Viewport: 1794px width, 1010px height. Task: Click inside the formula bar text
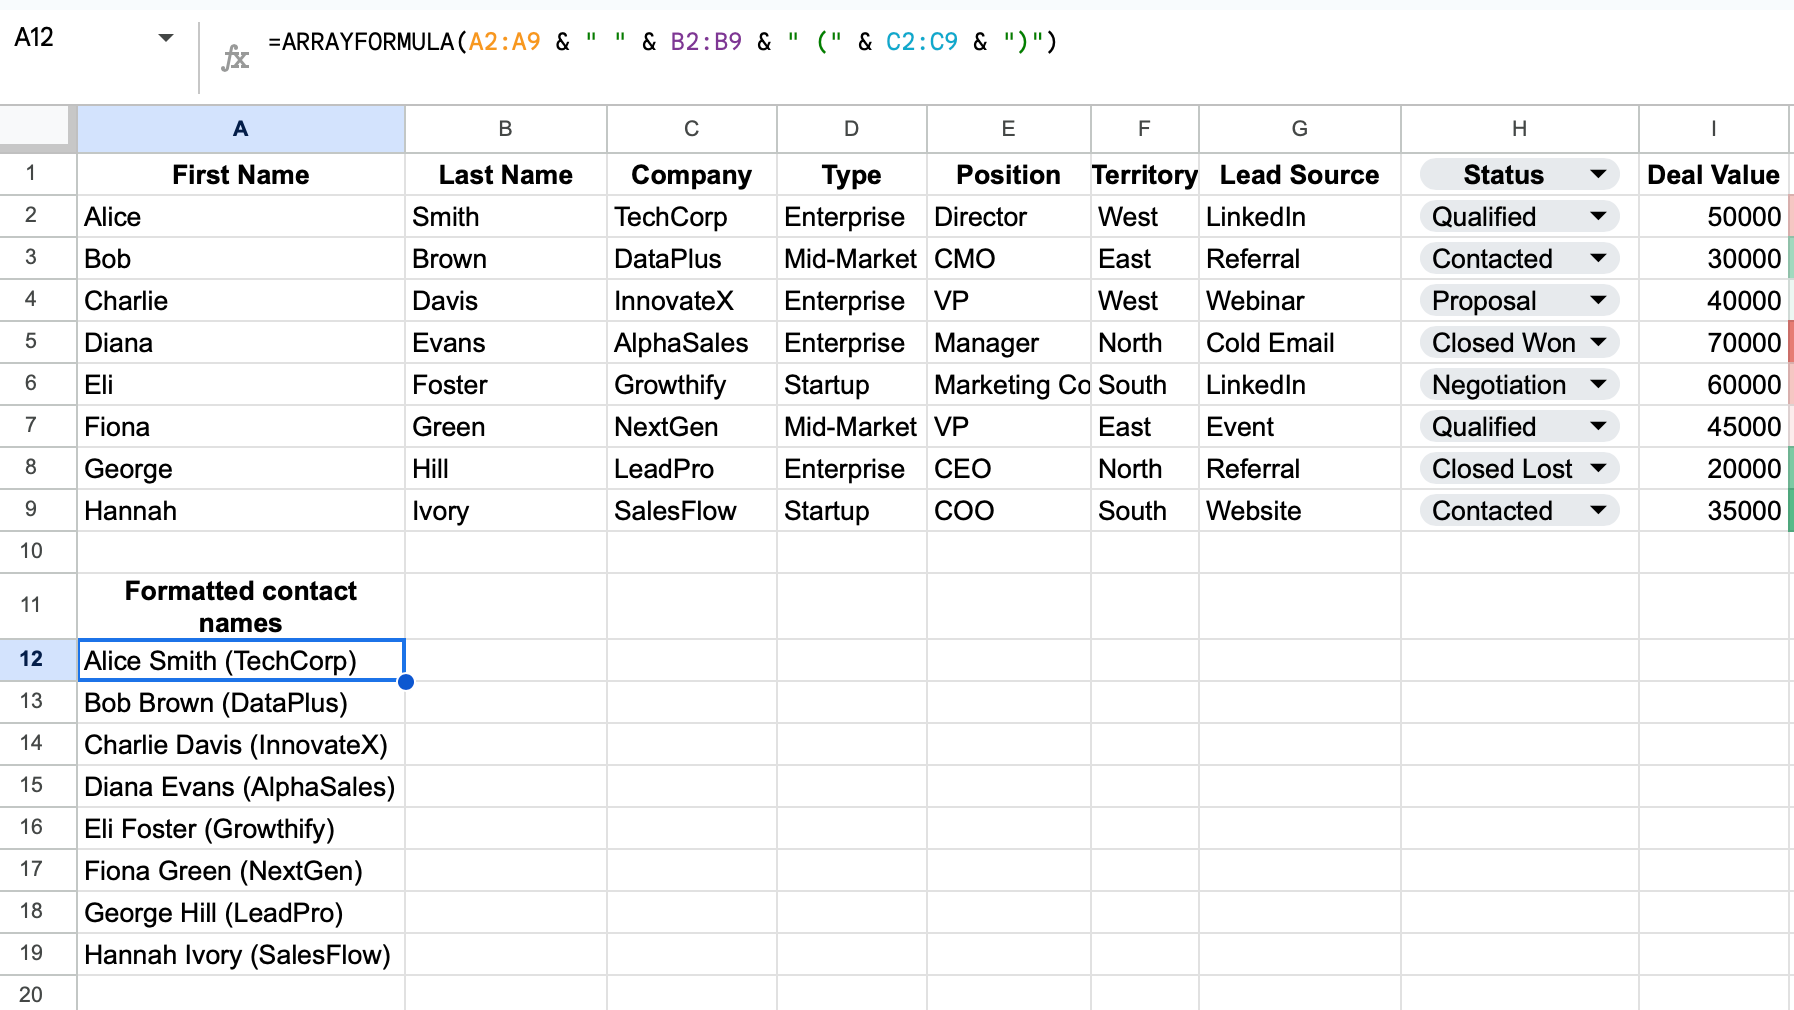pyautogui.click(x=660, y=42)
